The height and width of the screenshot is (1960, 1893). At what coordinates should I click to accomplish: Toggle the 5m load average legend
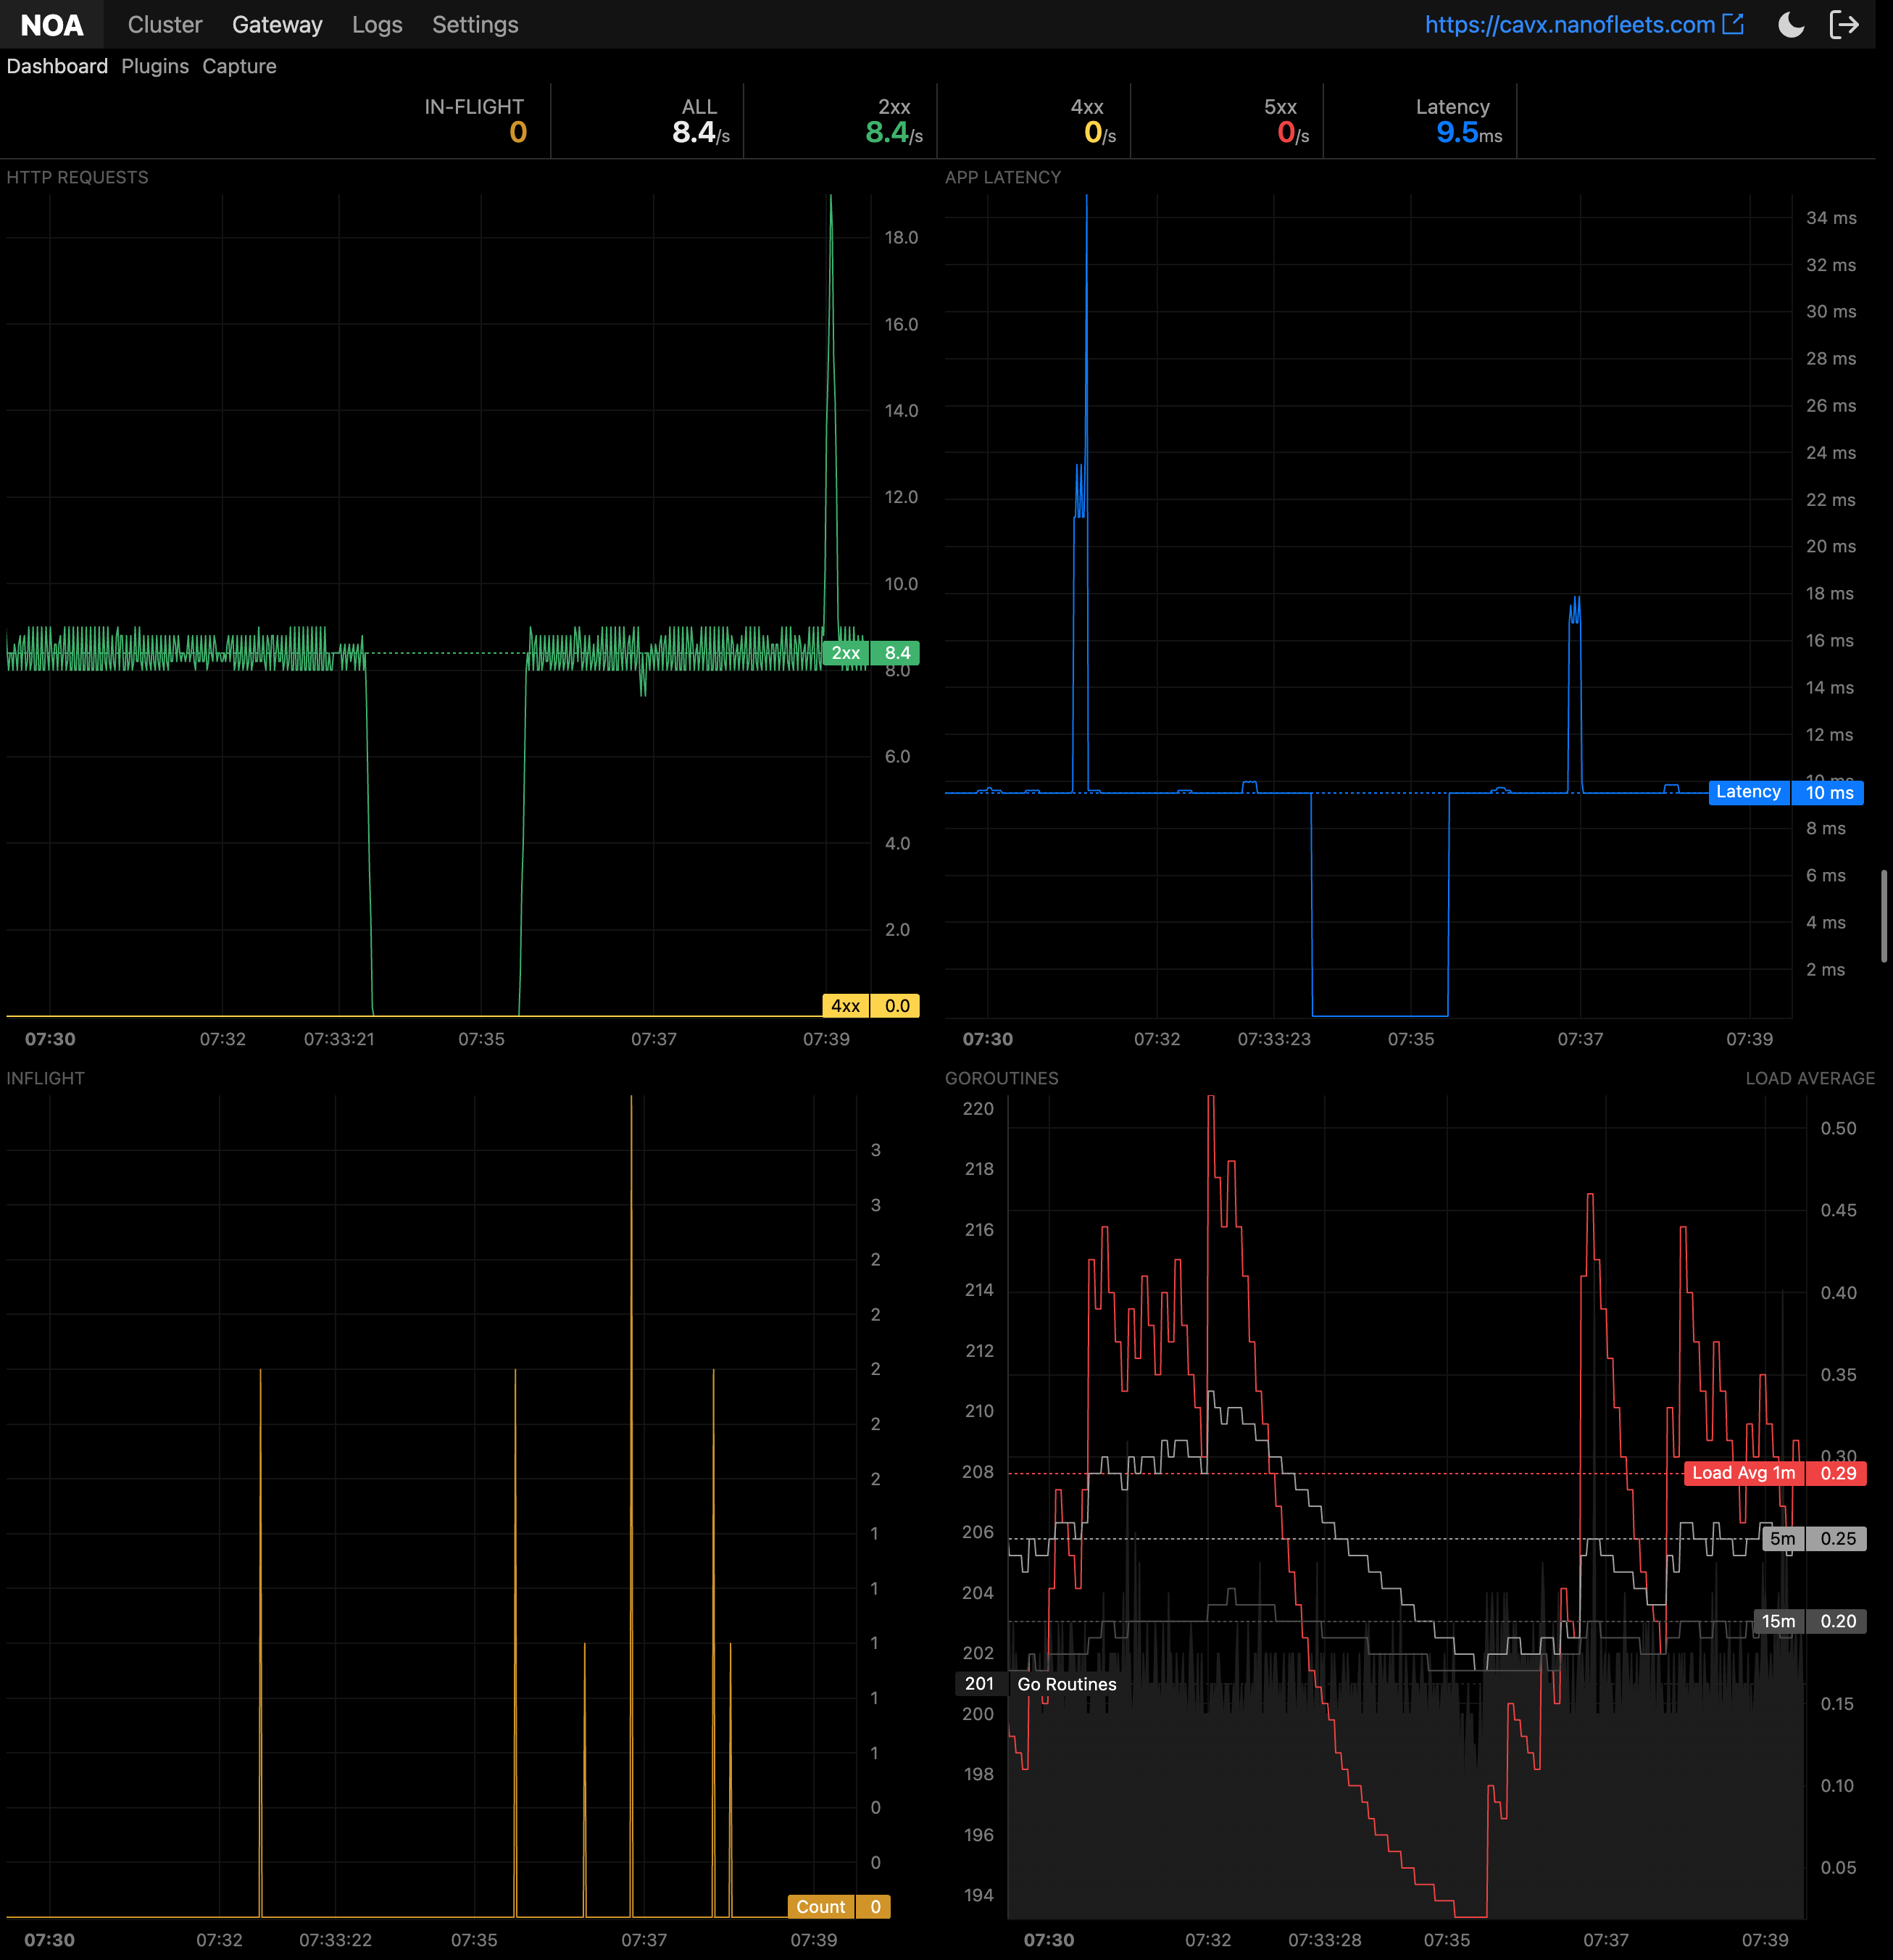1784,1539
